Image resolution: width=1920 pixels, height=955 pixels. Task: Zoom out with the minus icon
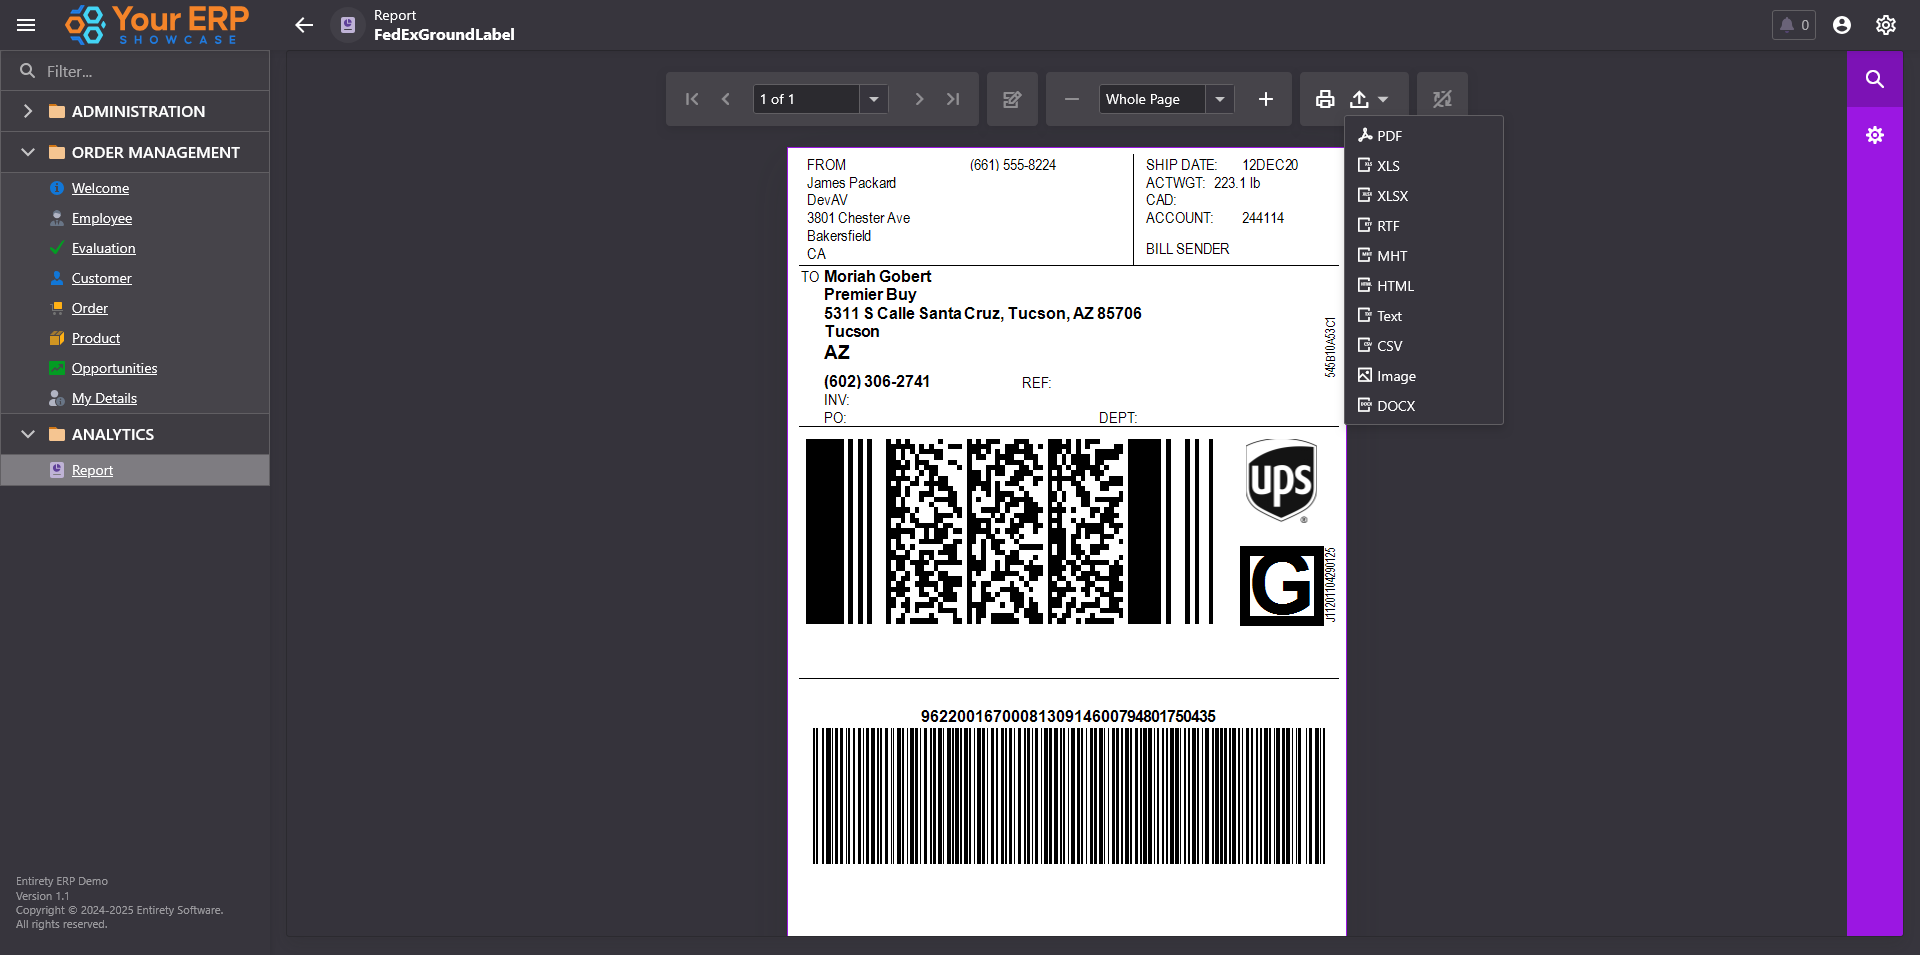[1071, 99]
